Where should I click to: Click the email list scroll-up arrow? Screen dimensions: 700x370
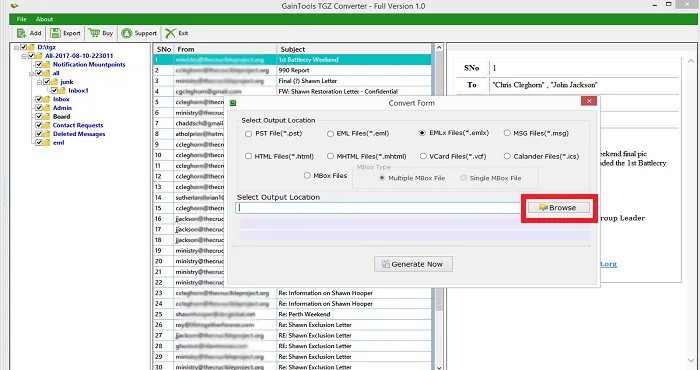439,47
